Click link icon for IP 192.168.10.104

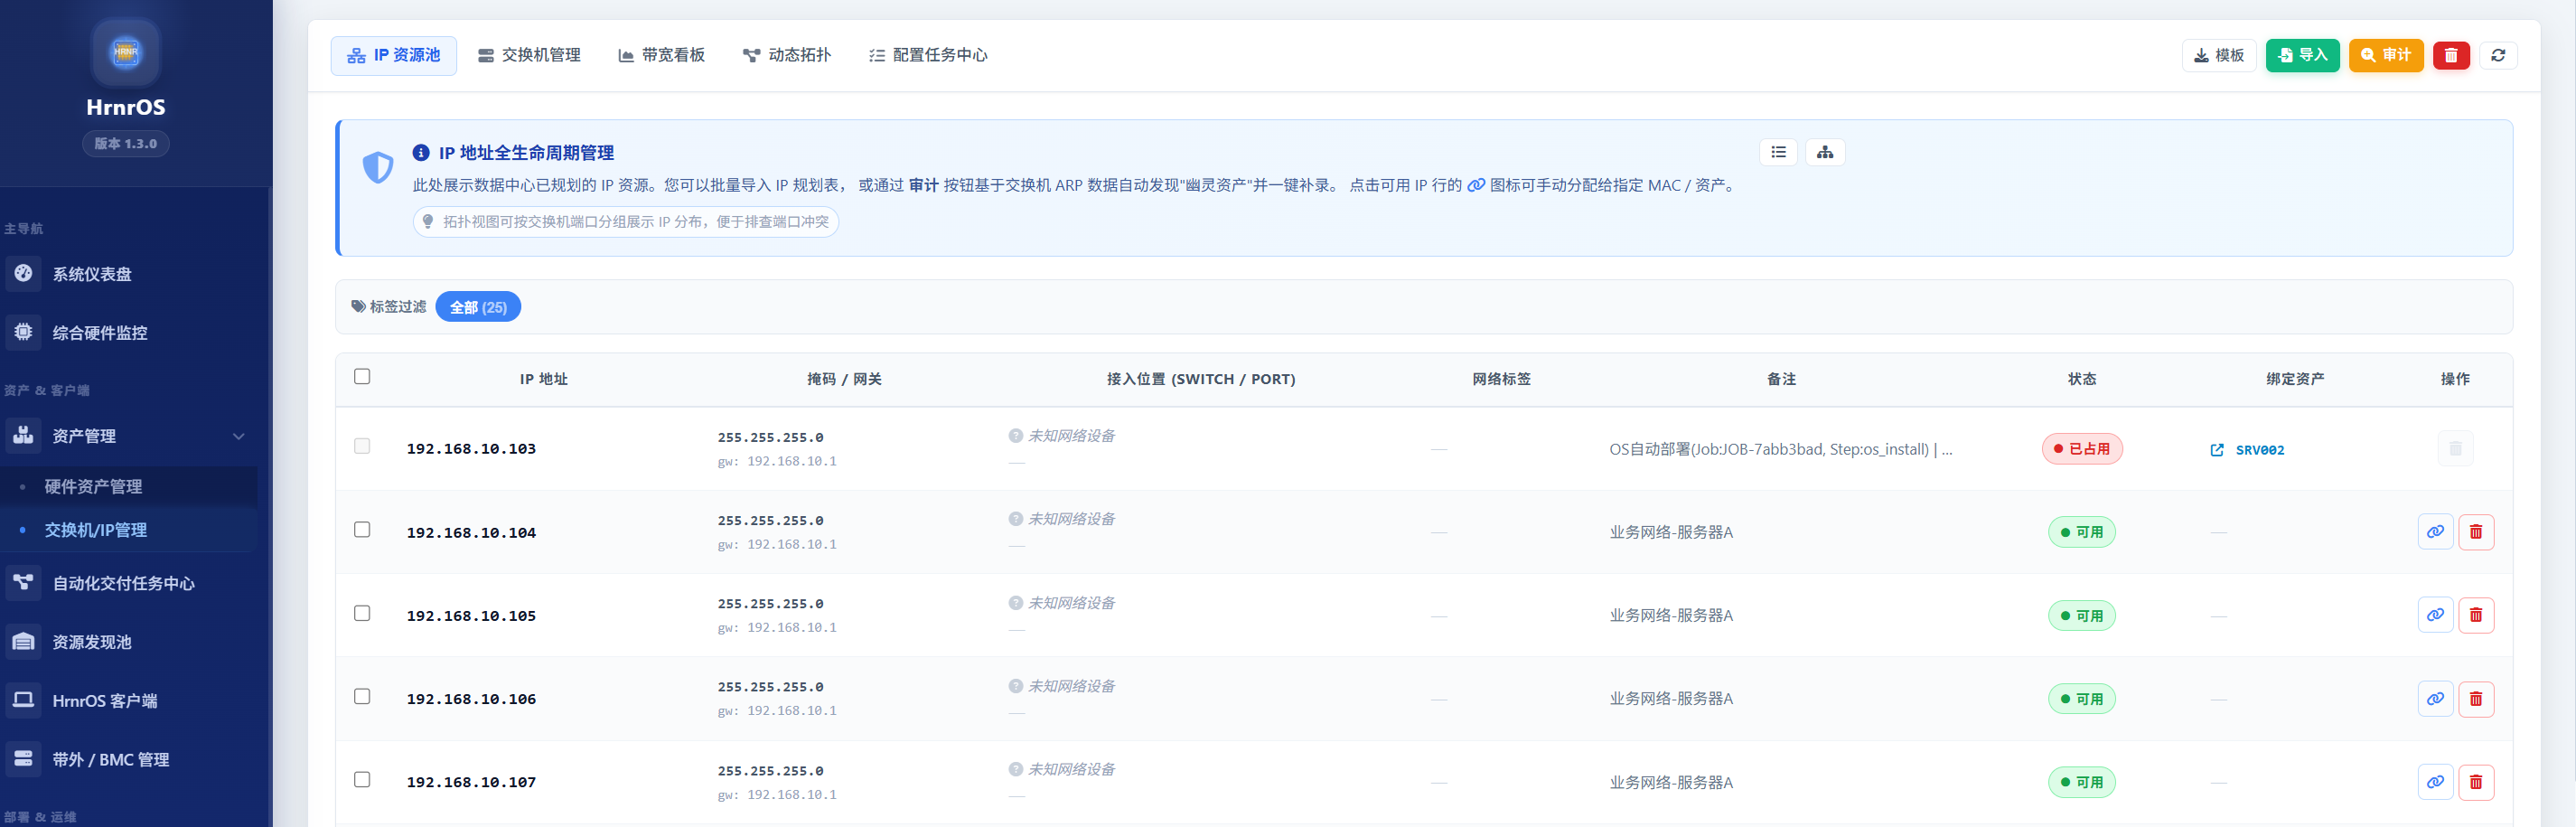pyautogui.click(x=2434, y=532)
